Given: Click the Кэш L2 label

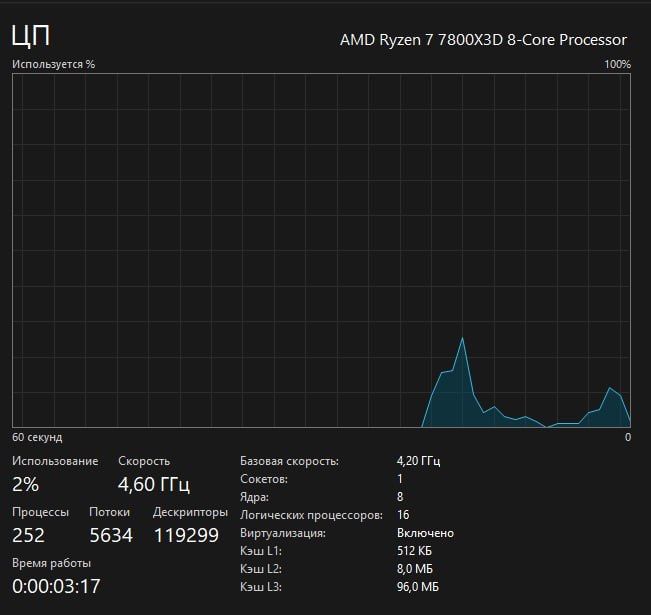Looking at the screenshot, I should coord(261,569).
